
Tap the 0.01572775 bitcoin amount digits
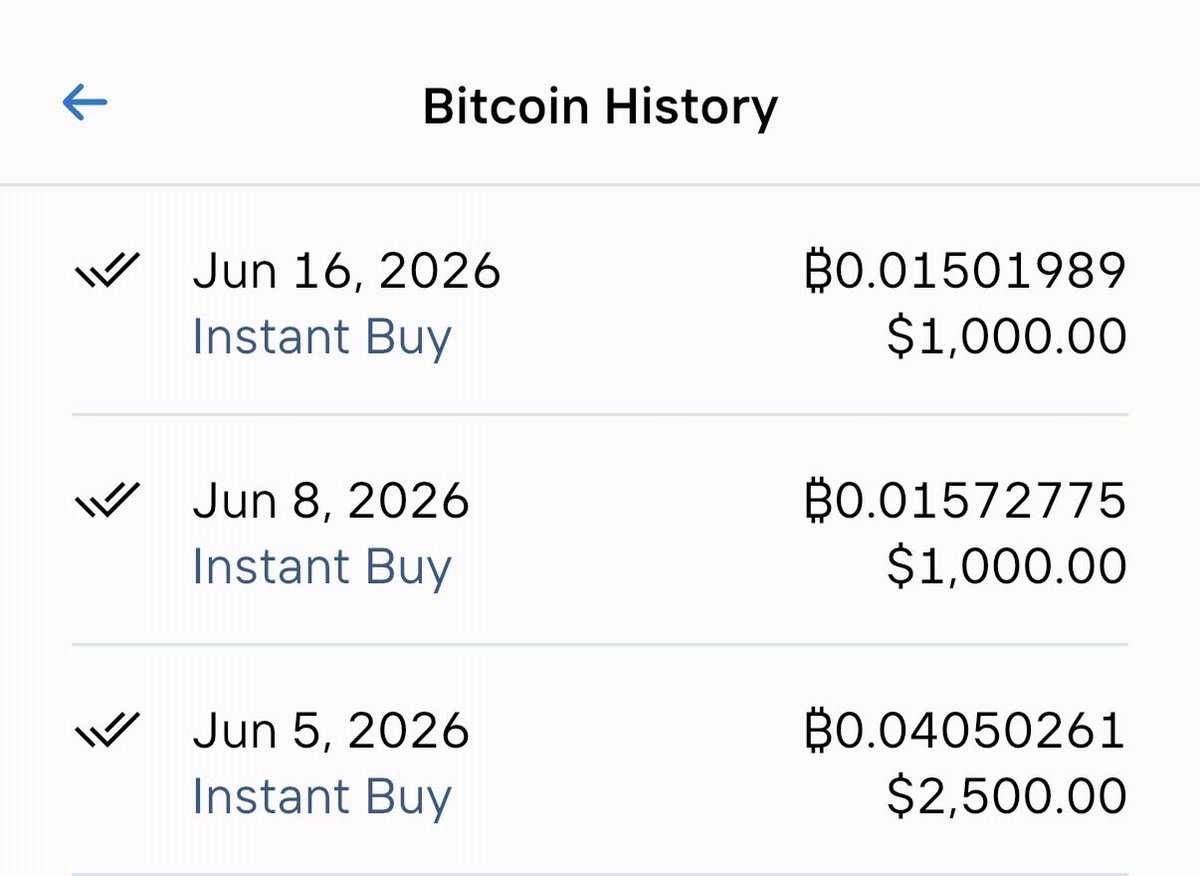(x=980, y=501)
